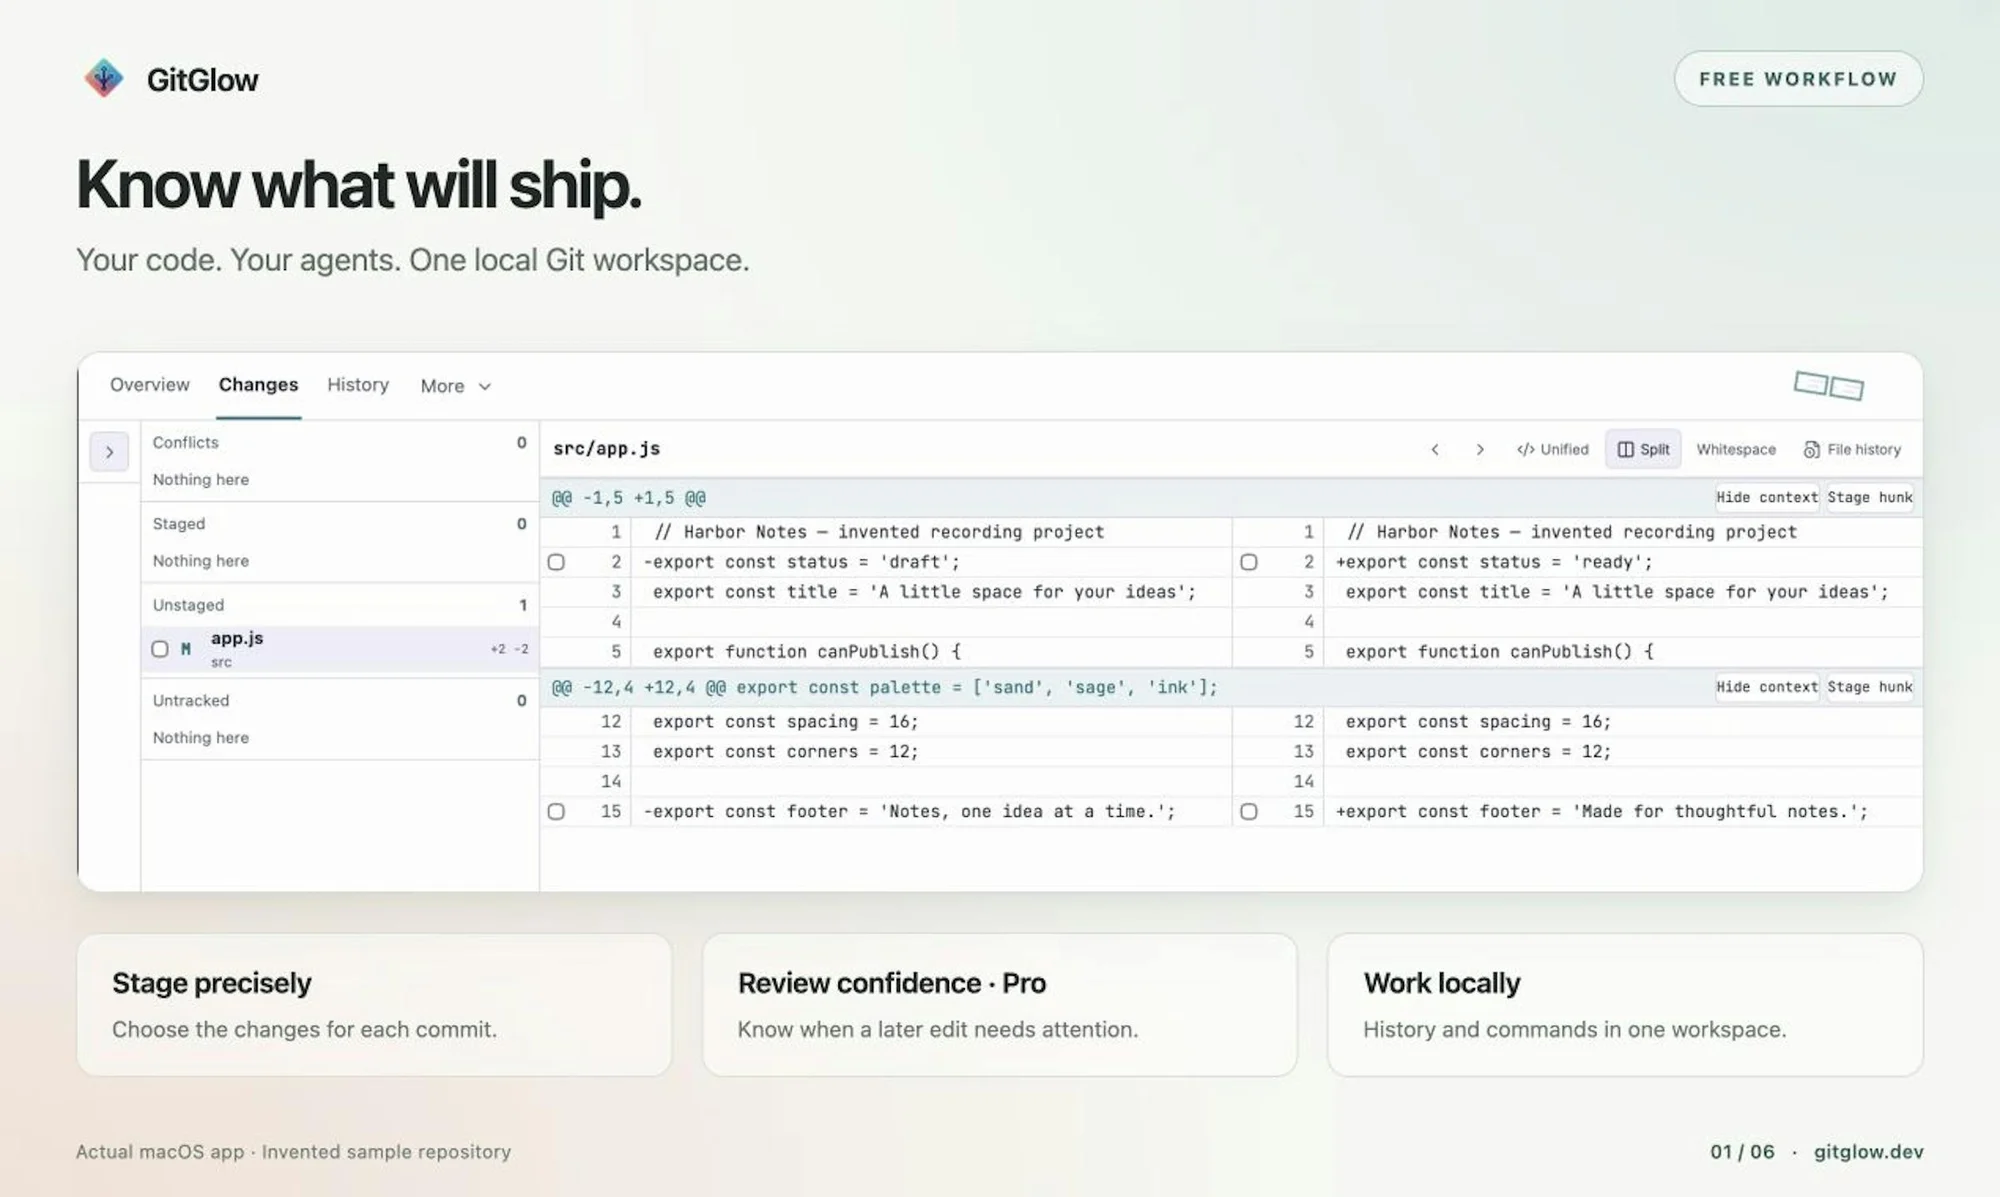Select Split diff view

1644,450
